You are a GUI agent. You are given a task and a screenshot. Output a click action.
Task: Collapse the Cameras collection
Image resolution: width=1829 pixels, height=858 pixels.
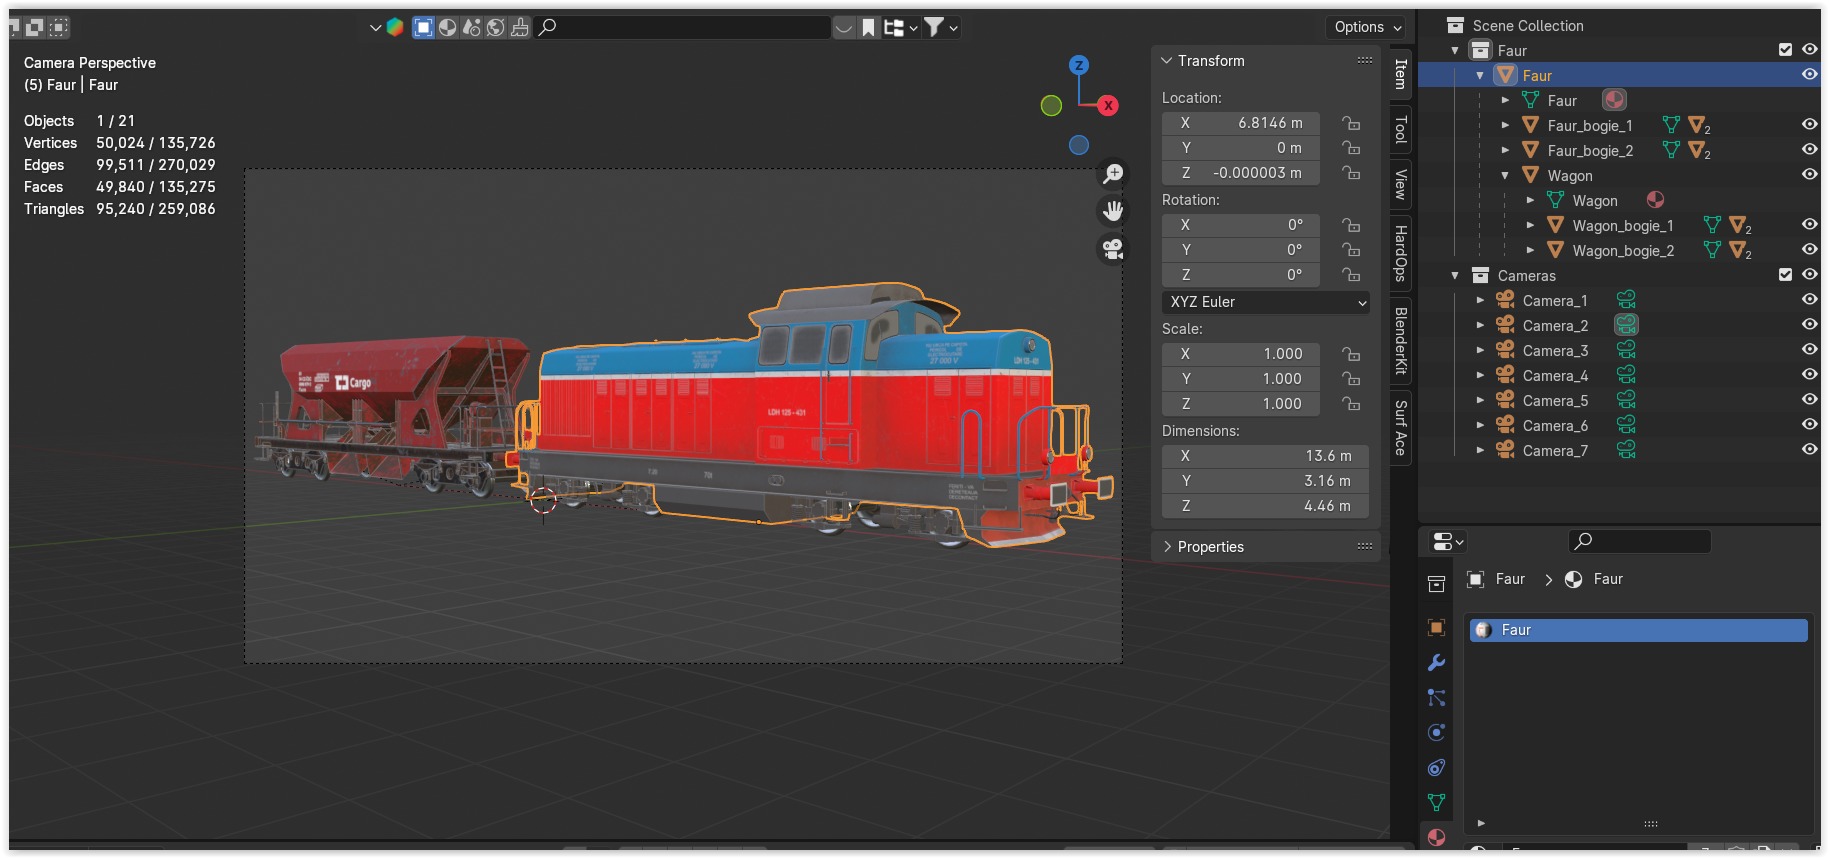[x=1455, y=275]
